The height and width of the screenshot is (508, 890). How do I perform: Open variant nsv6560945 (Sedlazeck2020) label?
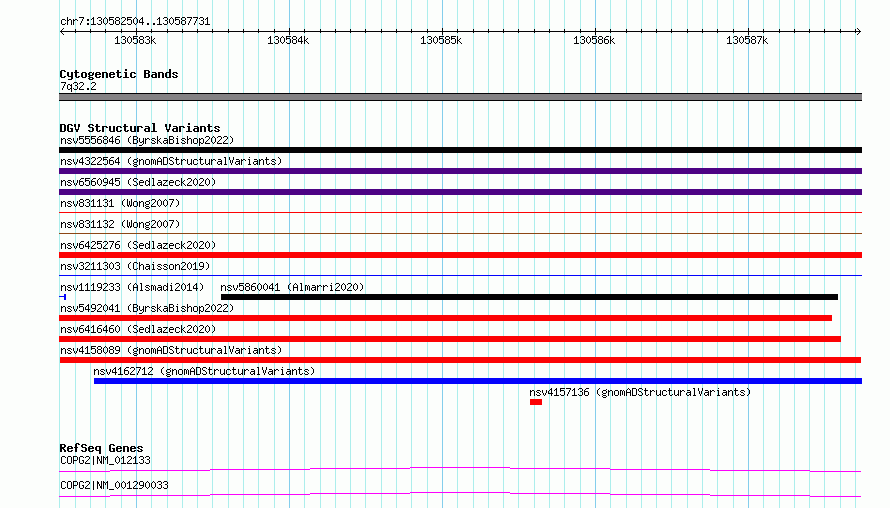(138, 182)
